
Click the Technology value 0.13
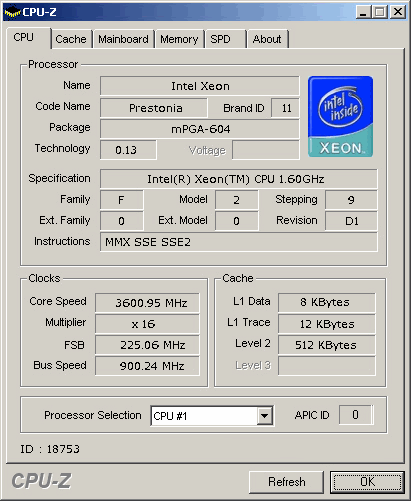coord(128,150)
